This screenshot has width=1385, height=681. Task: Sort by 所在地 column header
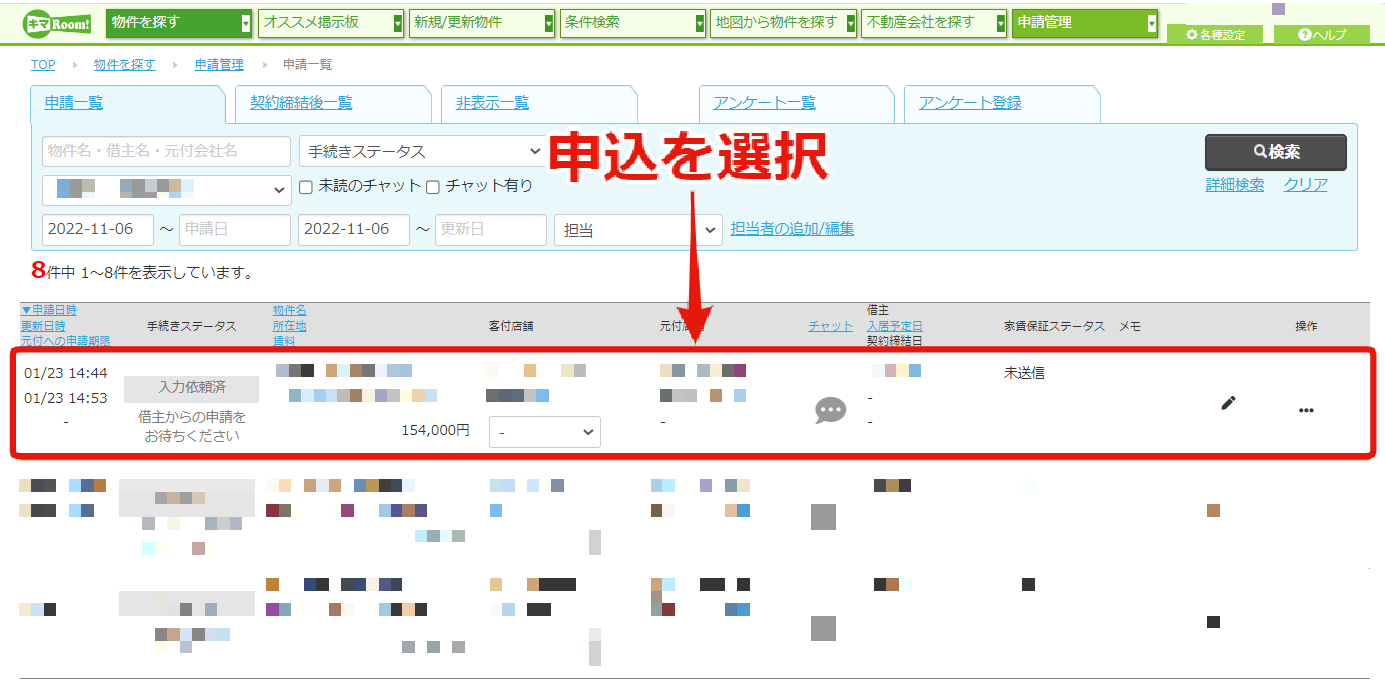click(290, 326)
